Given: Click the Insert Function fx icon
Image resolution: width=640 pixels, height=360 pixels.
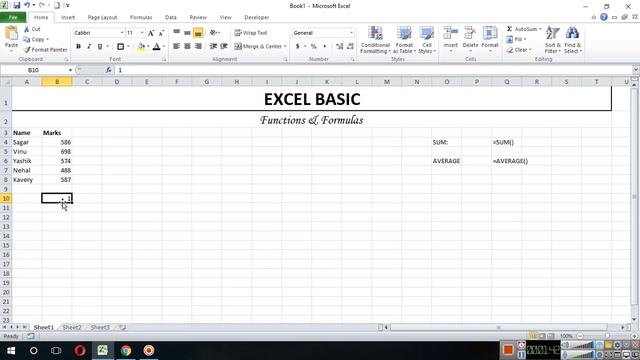Looking at the screenshot, I should tap(109, 70).
